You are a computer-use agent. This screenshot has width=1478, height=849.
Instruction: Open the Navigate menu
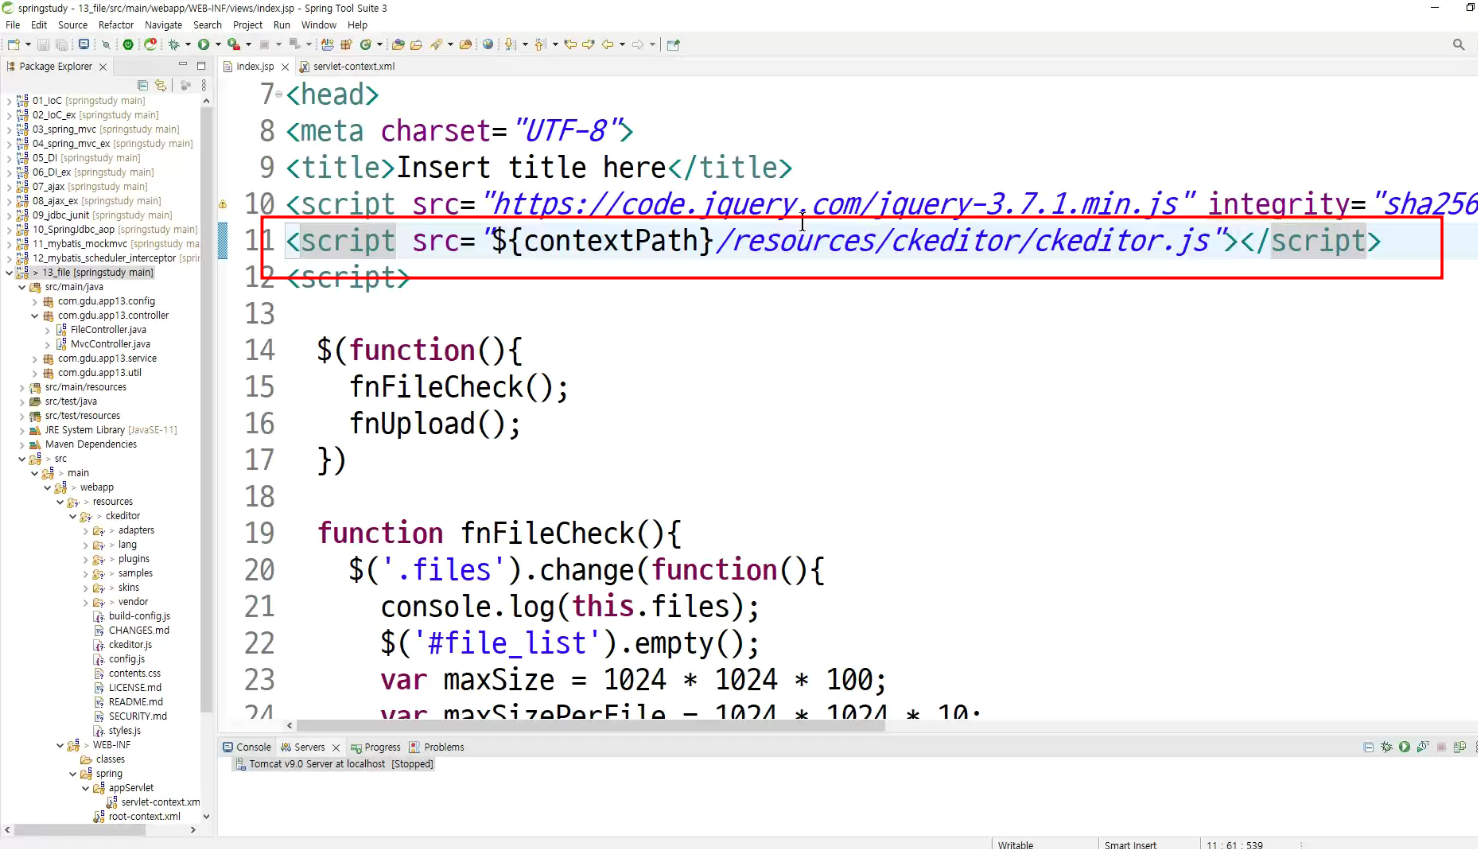pyautogui.click(x=163, y=25)
